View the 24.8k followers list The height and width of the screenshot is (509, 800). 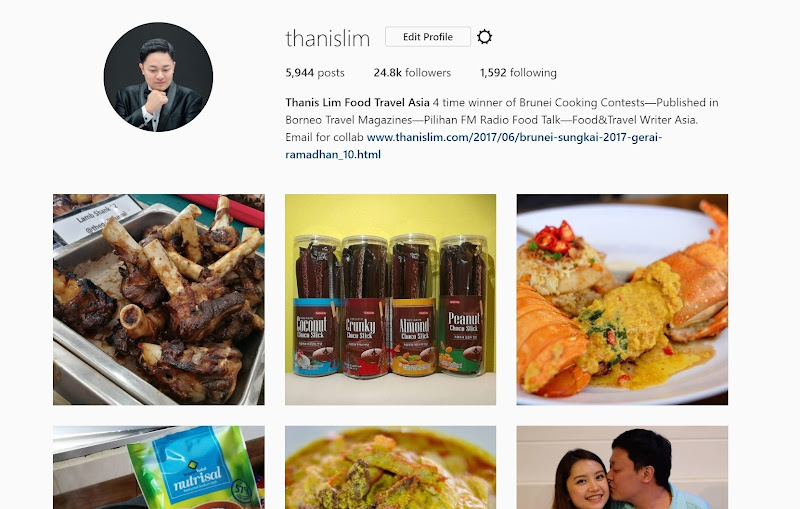(412, 73)
